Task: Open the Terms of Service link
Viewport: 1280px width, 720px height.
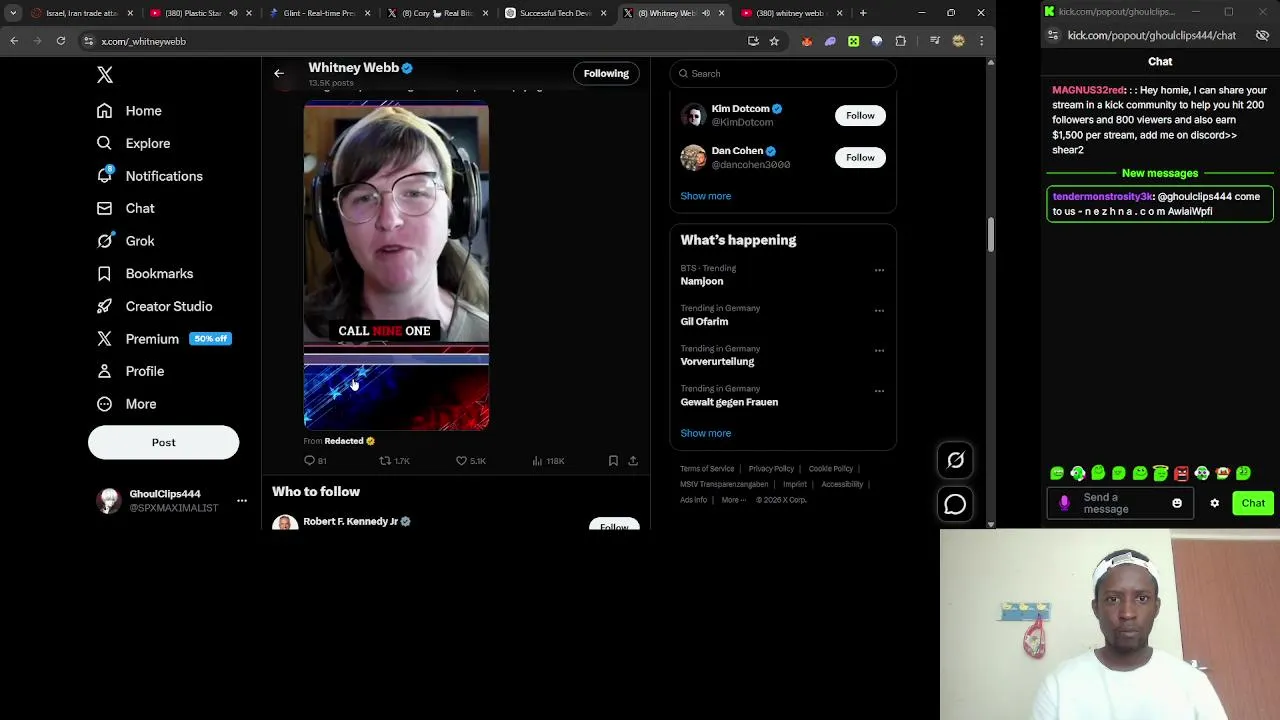Action: coord(707,468)
